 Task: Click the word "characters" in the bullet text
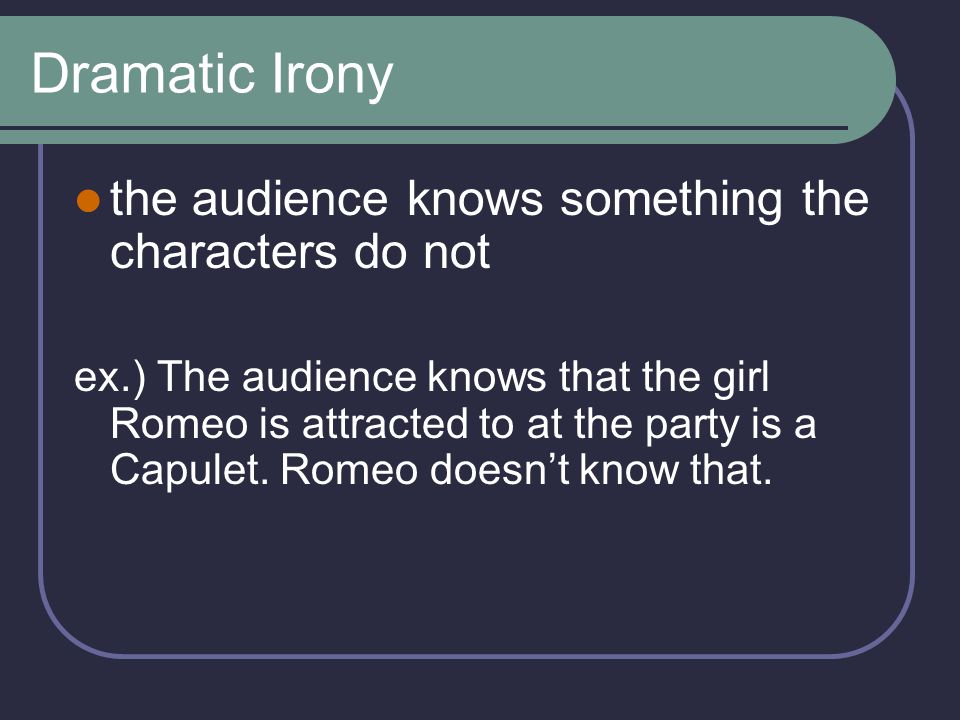(x=223, y=252)
